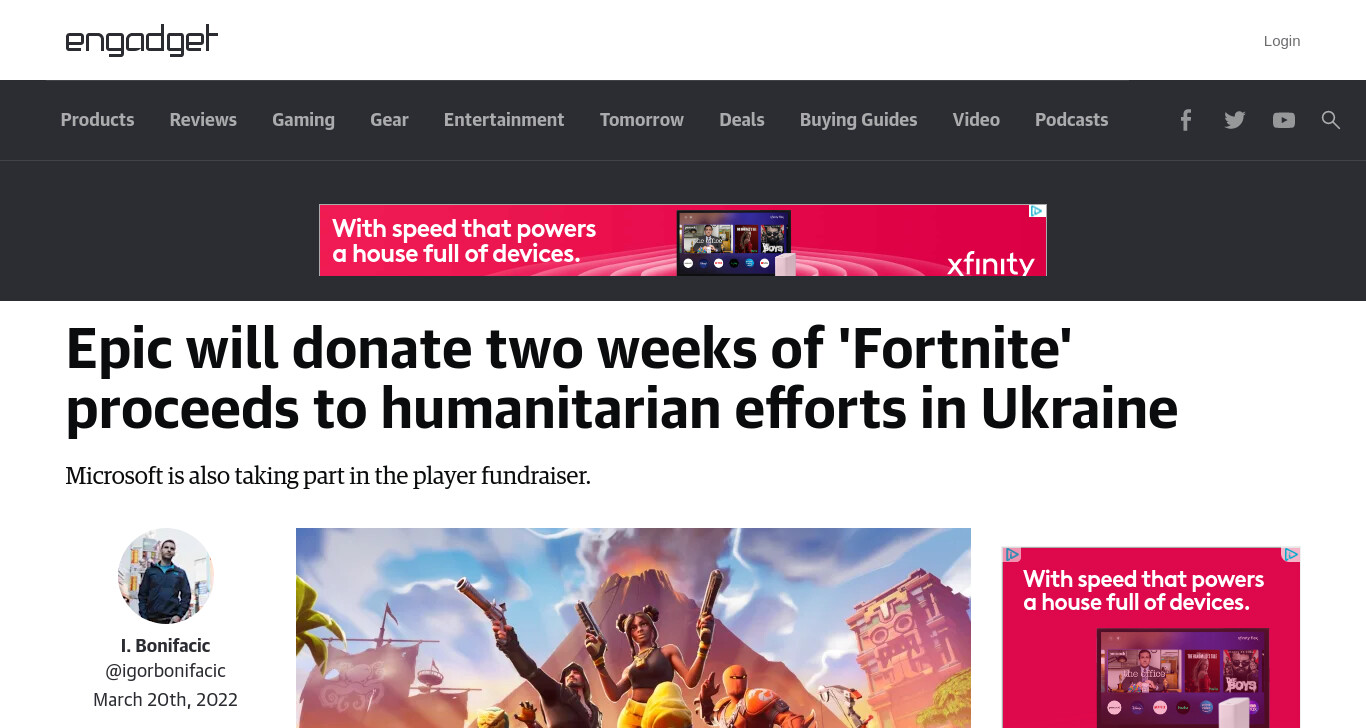Go to the Podcasts section

(1071, 120)
